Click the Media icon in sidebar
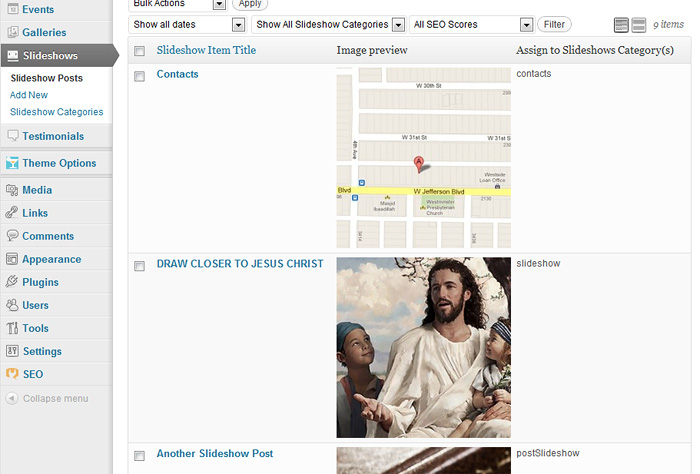Viewport: 700px width, 474px height. coord(12,190)
